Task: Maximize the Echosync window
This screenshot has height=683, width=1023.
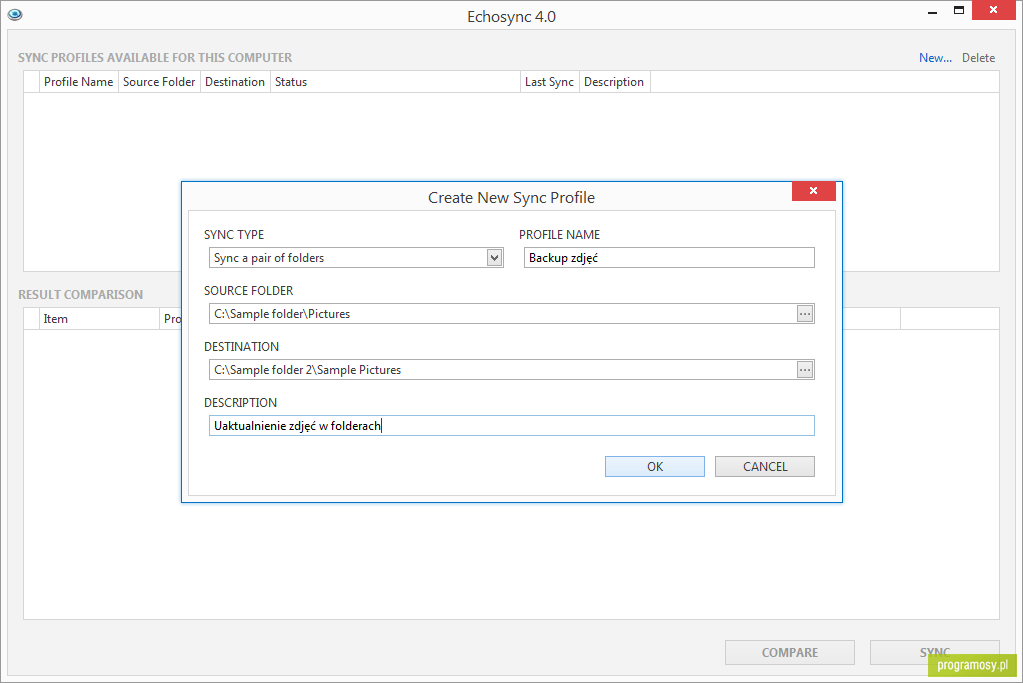Action: click(958, 10)
